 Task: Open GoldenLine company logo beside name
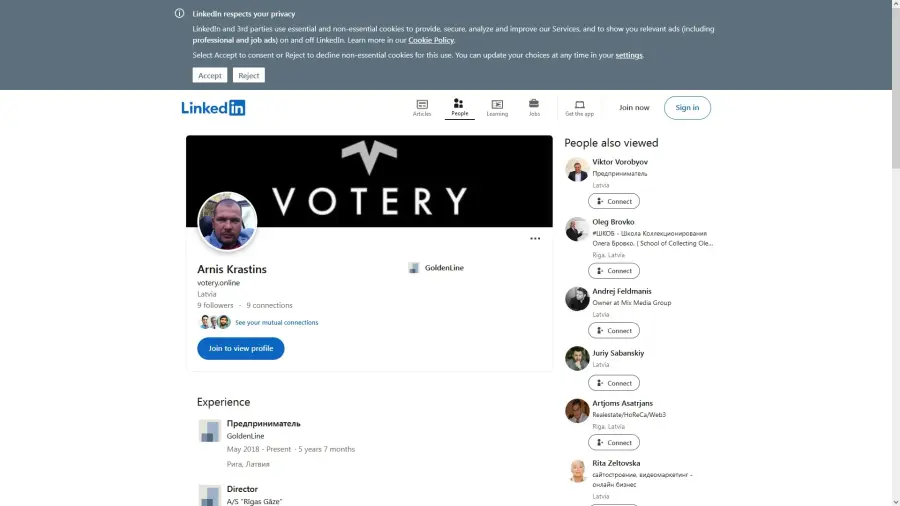coord(413,268)
